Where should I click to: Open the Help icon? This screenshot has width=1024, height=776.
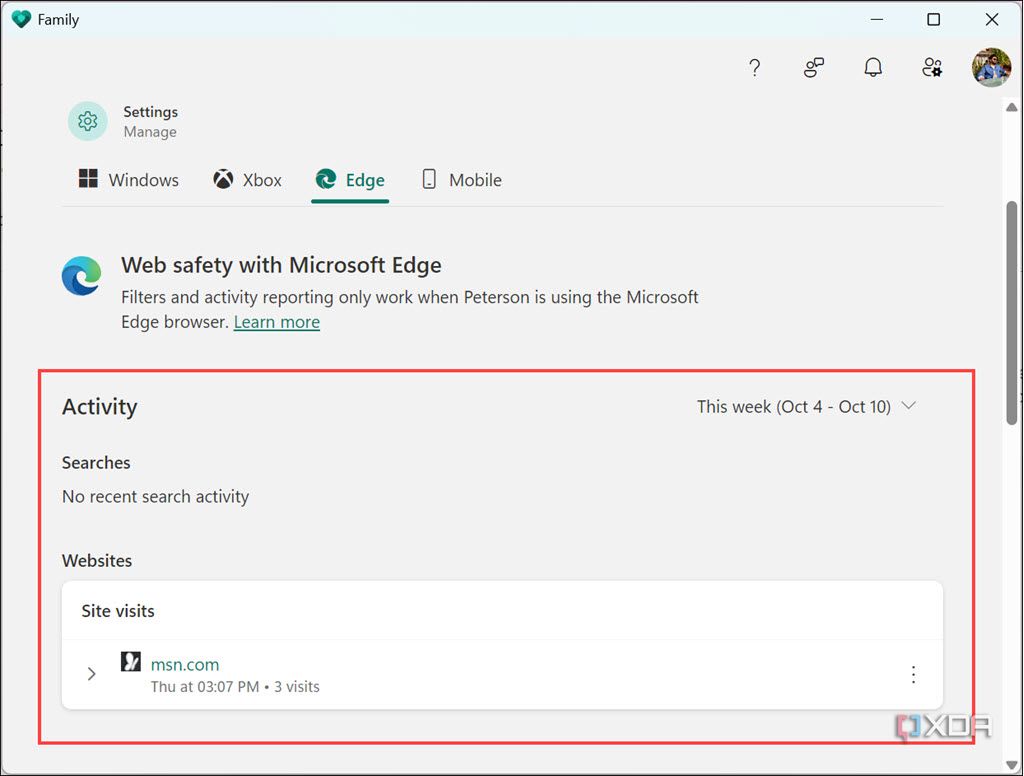click(754, 67)
